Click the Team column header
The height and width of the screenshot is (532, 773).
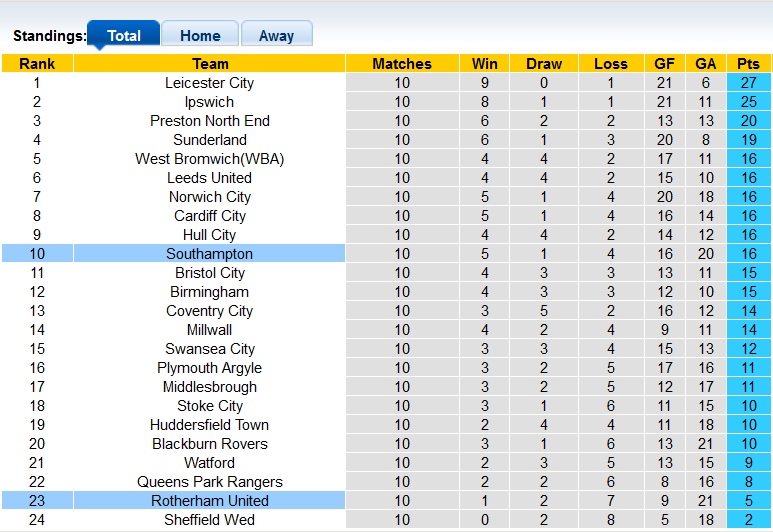point(210,64)
